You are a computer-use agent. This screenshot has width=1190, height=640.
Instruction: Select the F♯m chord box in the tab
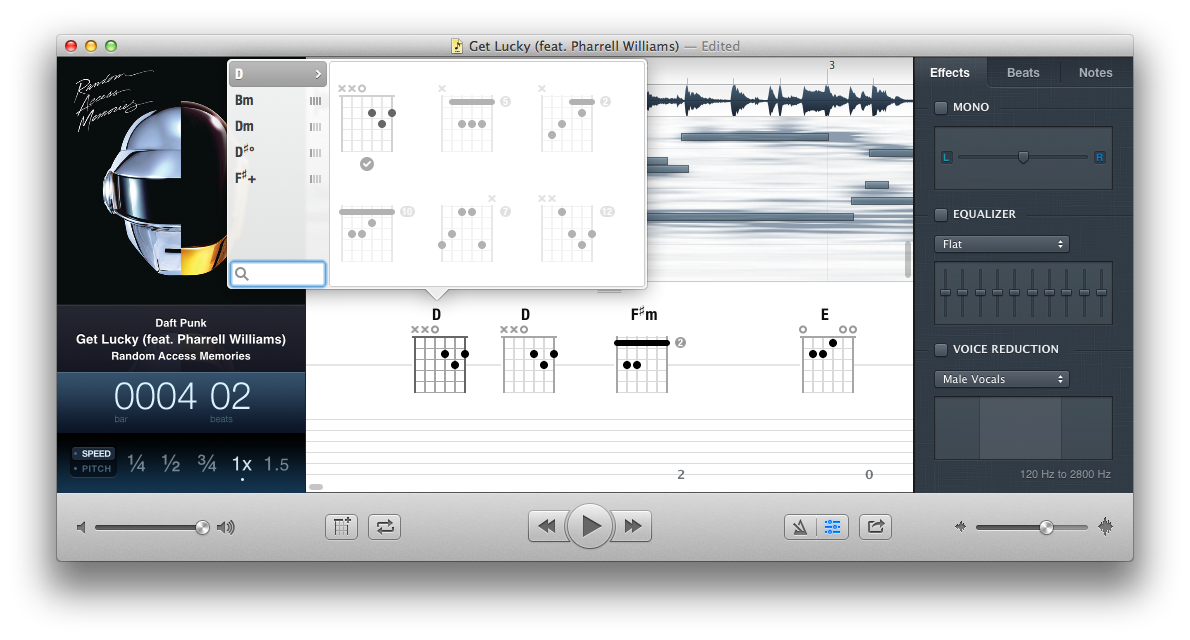pyautogui.click(x=644, y=351)
